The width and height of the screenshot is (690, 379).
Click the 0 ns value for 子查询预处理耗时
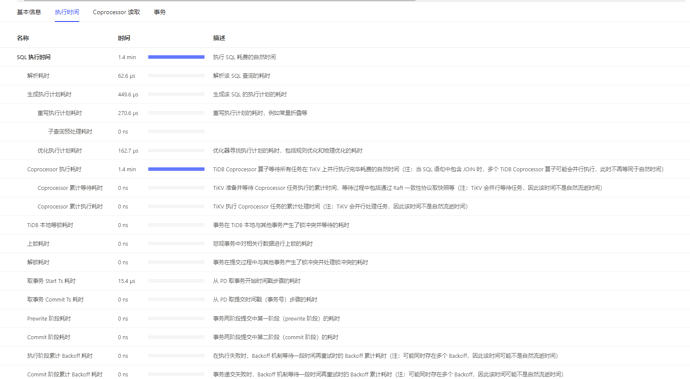(x=123, y=132)
